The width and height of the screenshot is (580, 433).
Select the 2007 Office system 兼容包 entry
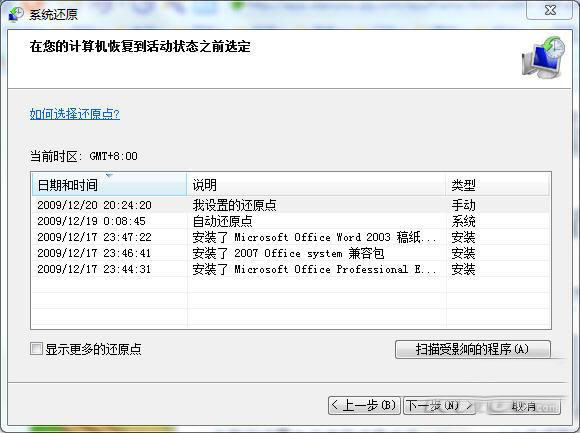tap(291, 253)
